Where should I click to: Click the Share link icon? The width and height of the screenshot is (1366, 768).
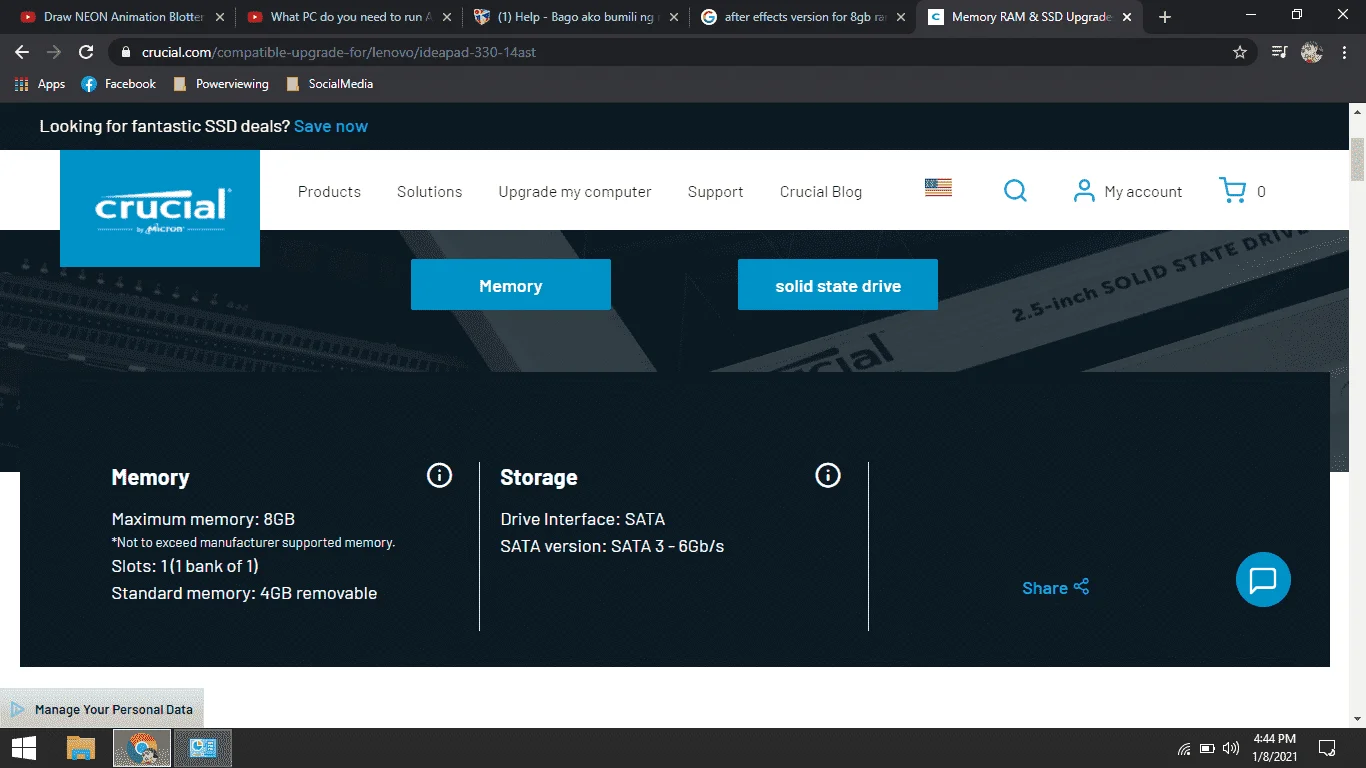click(1081, 587)
